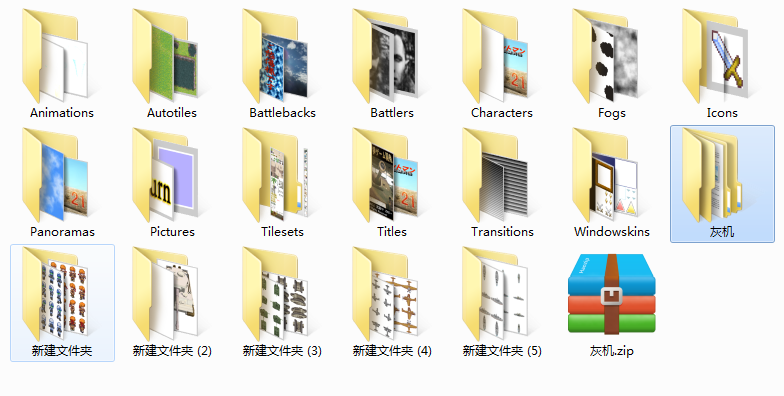784x396 pixels.
Task: Click the "新建文件夹 (4)" name label
Action: 392,351
